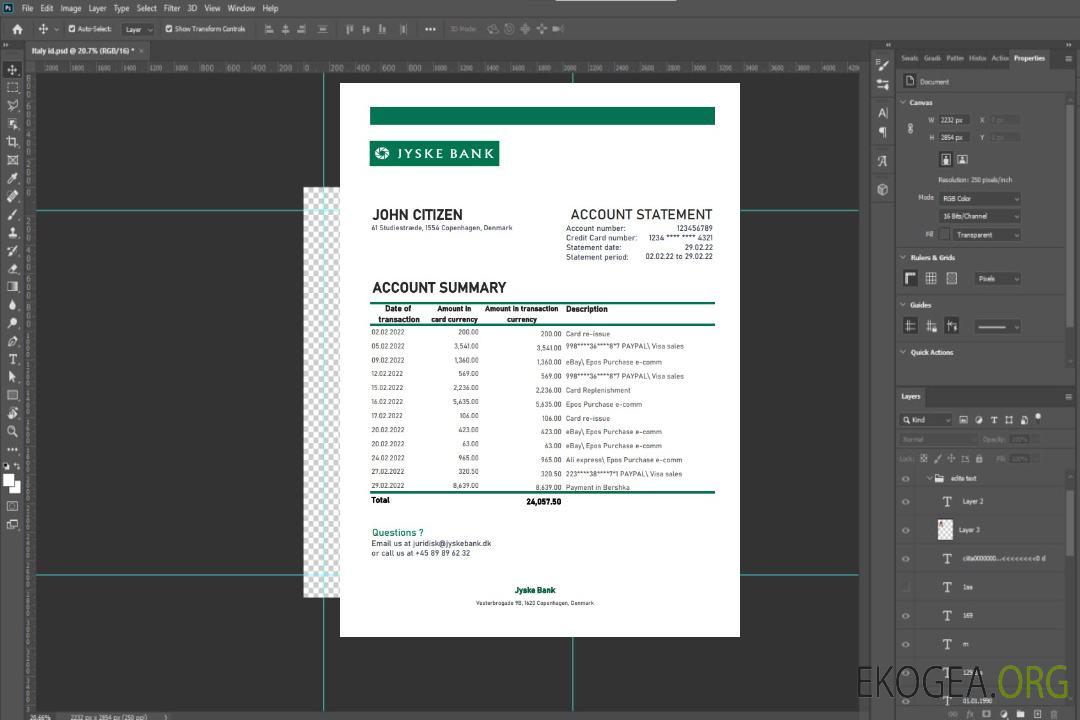This screenshot has width=1080, height=720.
Task: Select the Zoom tool
Action: click(x=12, y=431)
